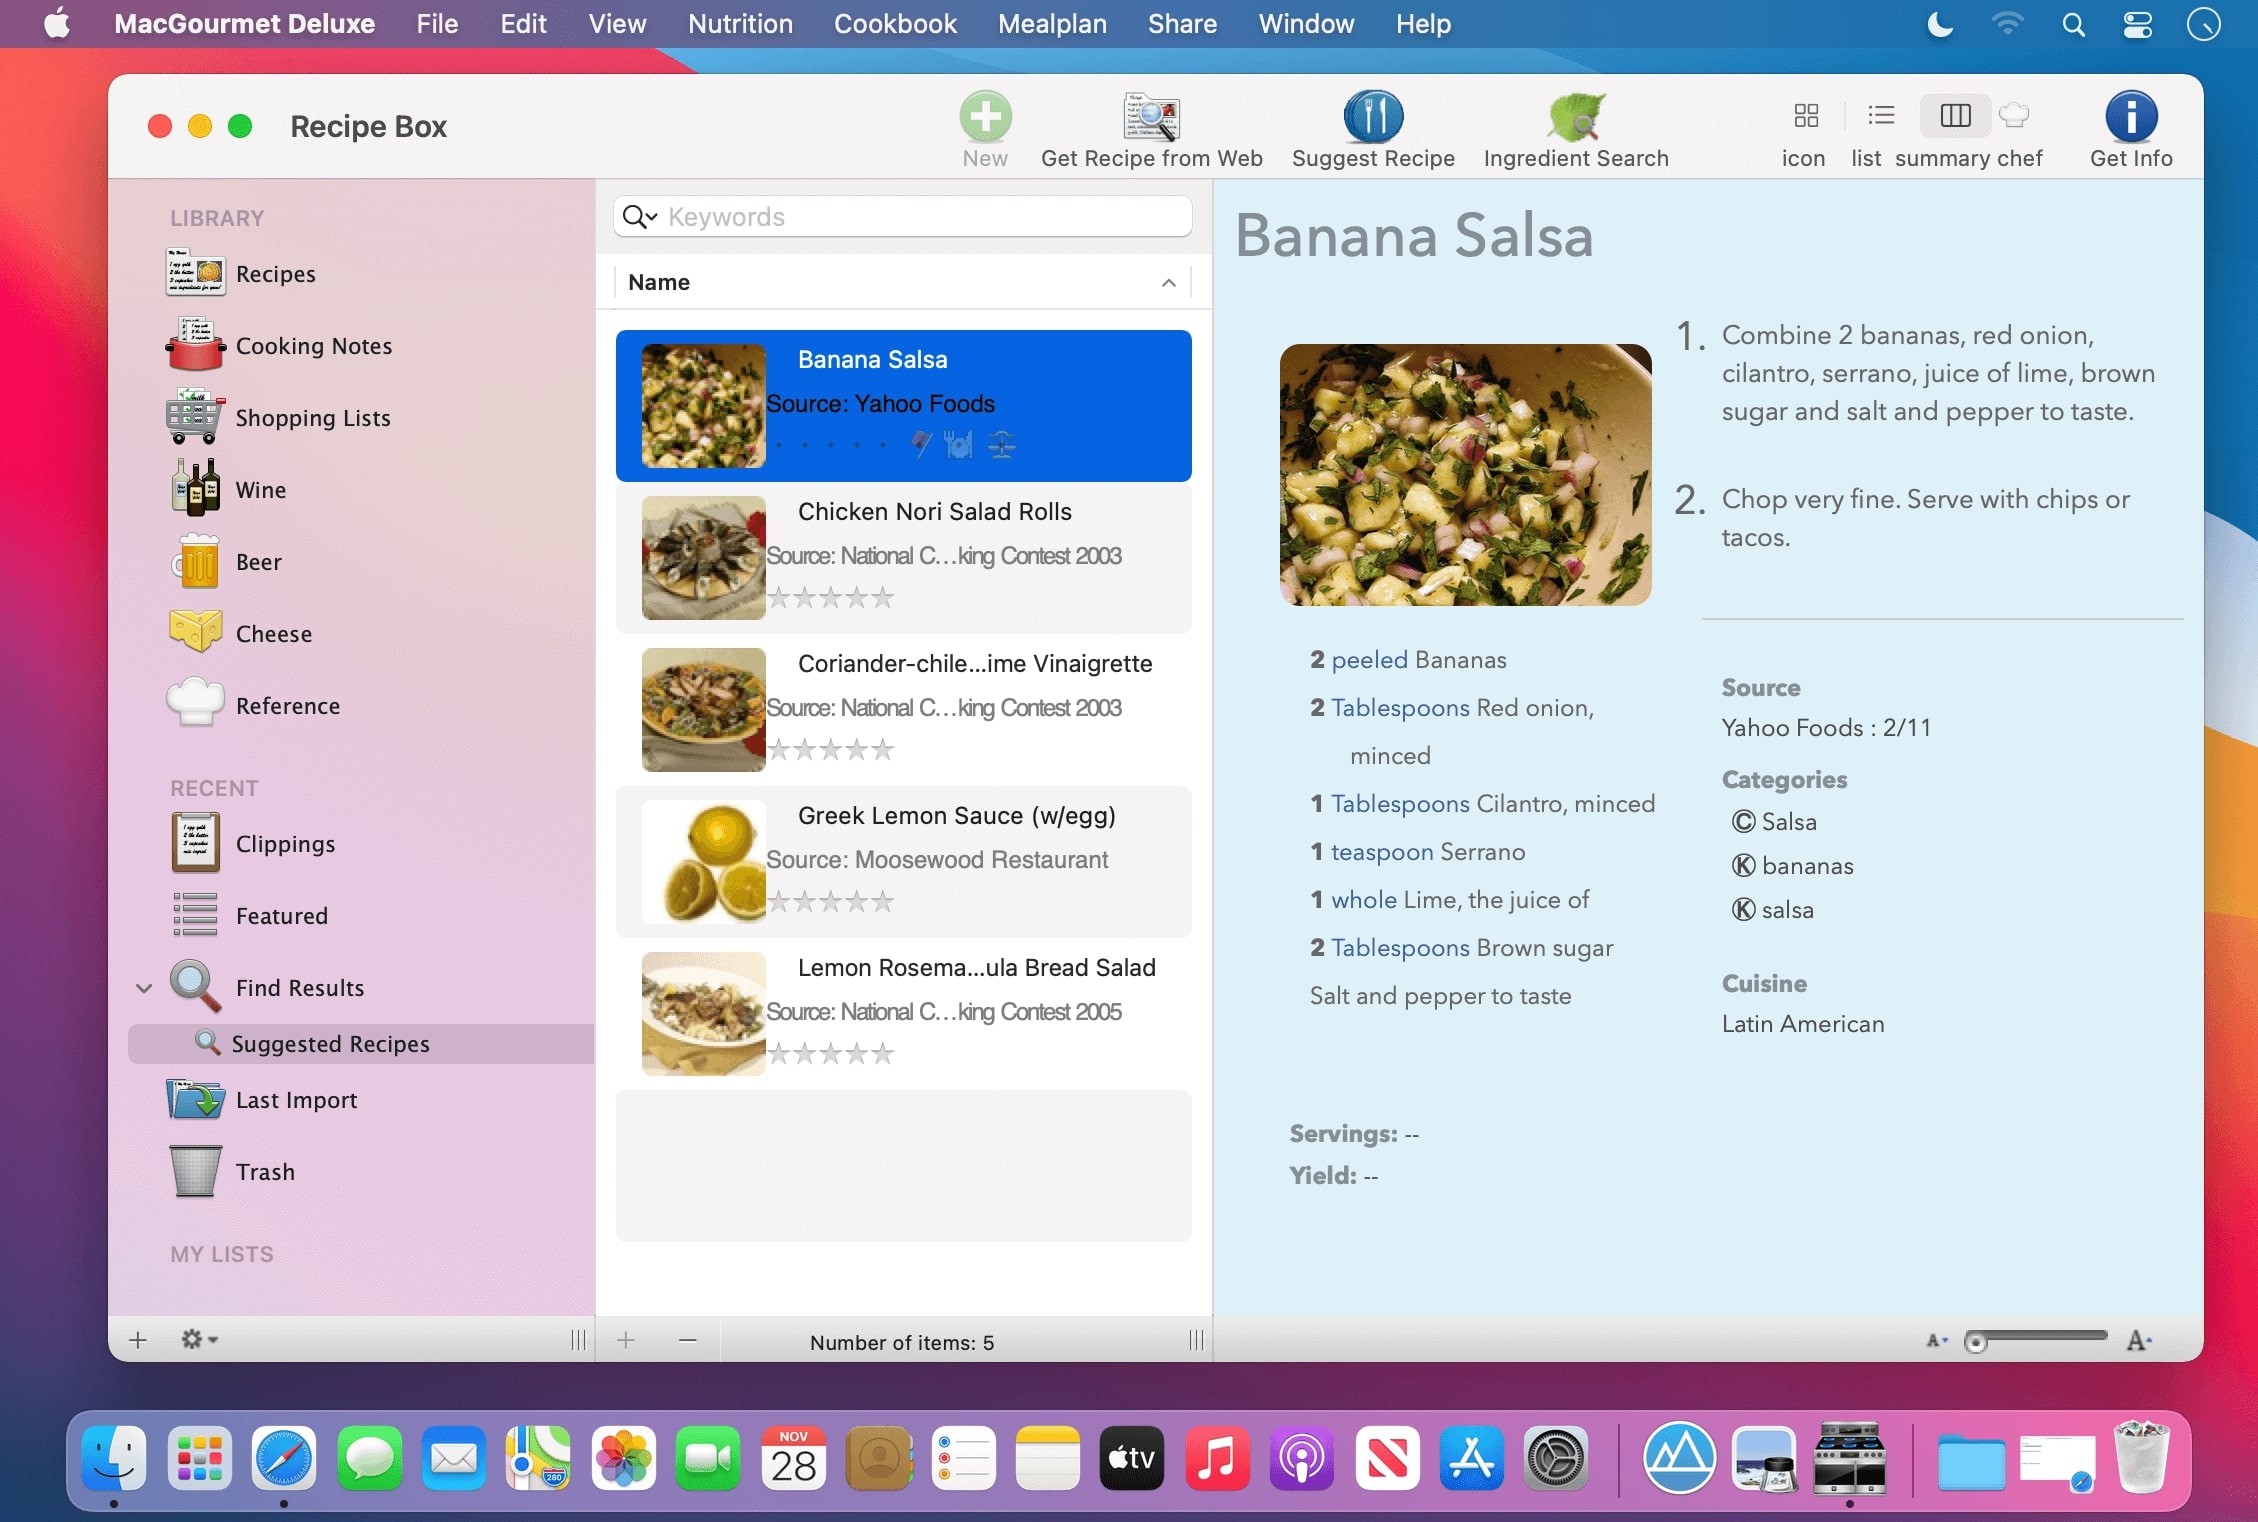The height and width of the screenshot is (1522, 2258).
Task: Open the sidebar gear action menu
Action: pyautogui.click(x=198, y=1339)
